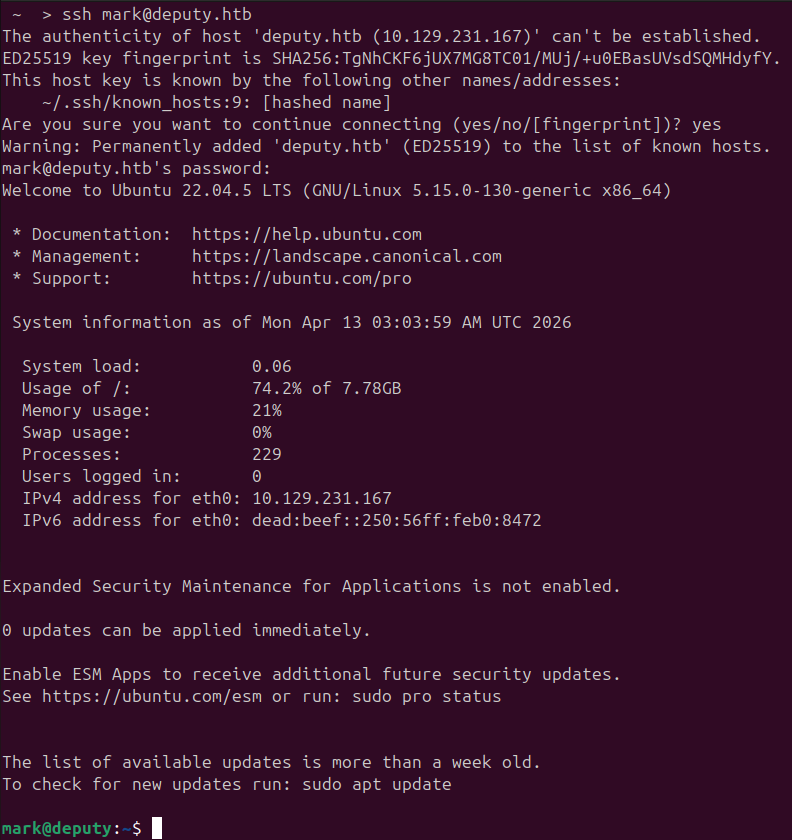Image resolution: width=792 pixels, height=840 pixels.
Task: Click the Processes count 229
Action: pyautogui.click(x=267, y=455)
